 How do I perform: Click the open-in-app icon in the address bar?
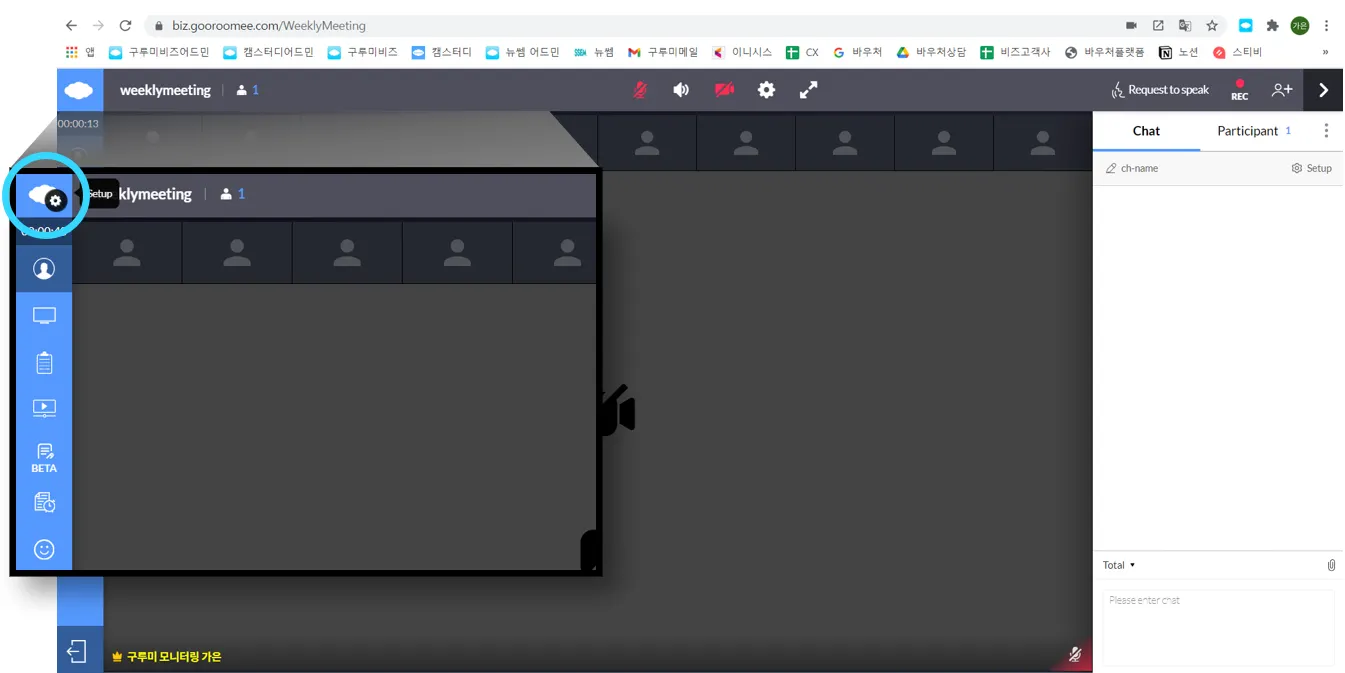pyautogui.click(x=1158, y=25)
